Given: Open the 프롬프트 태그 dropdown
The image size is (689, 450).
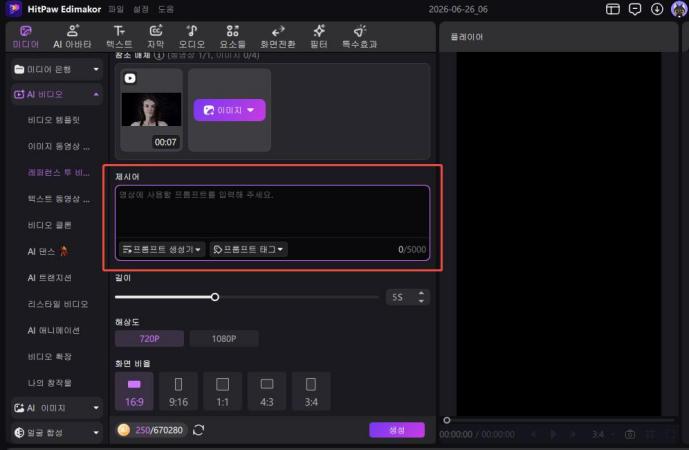Looking at the screenshot, I should pyautogui.click(x=248, y=249).
